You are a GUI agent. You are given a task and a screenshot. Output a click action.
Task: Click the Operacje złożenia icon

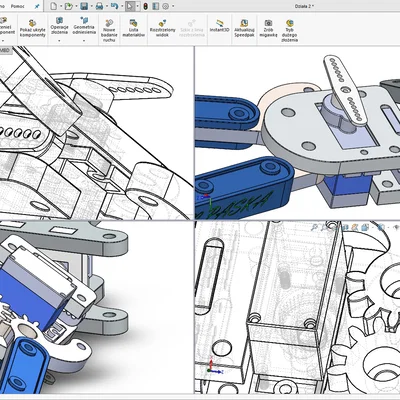[x=59, y=21]
